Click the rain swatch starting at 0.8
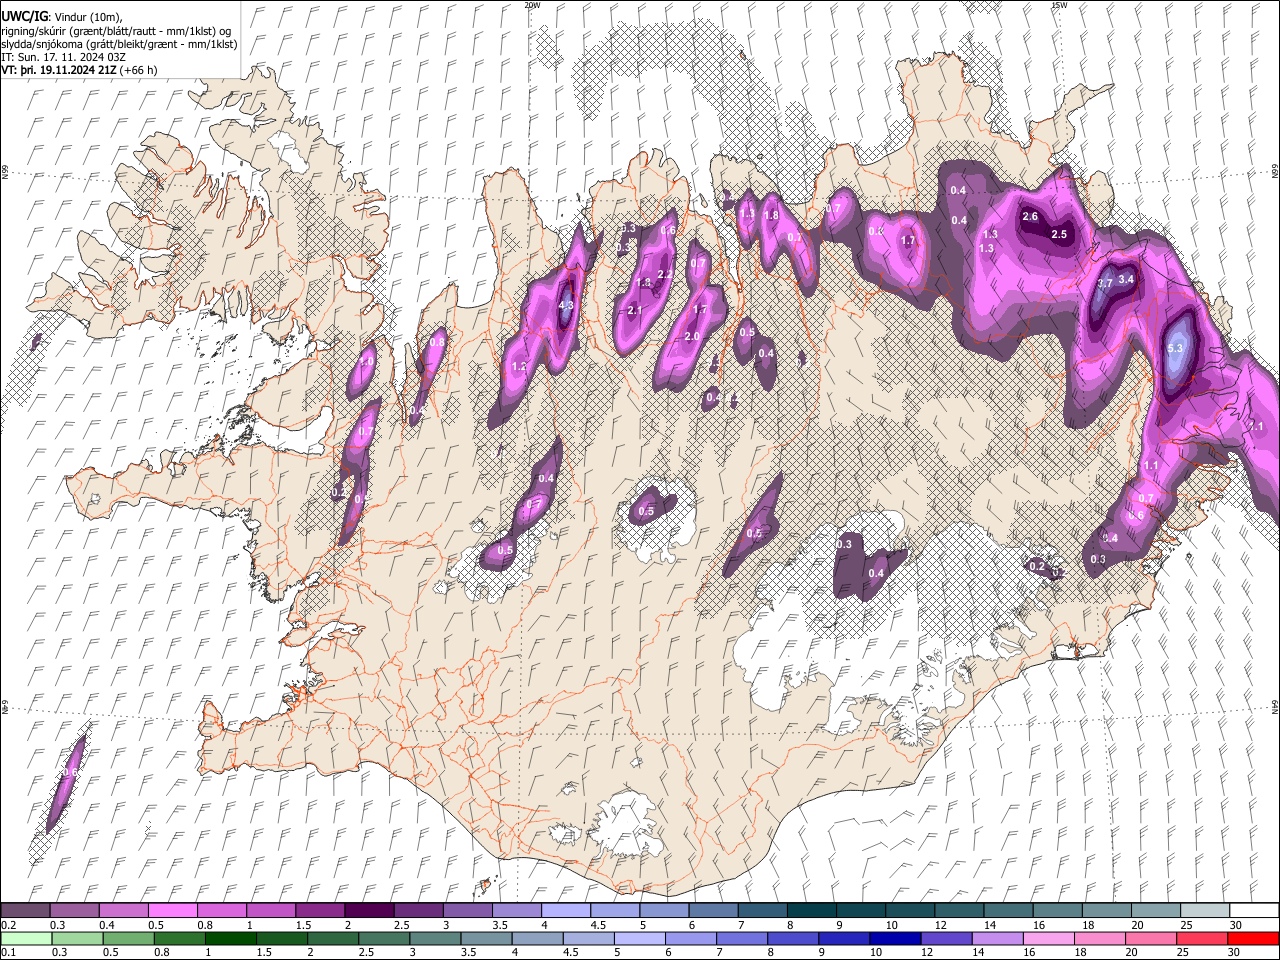This screenshot has width=1280, height=960. 180,938
